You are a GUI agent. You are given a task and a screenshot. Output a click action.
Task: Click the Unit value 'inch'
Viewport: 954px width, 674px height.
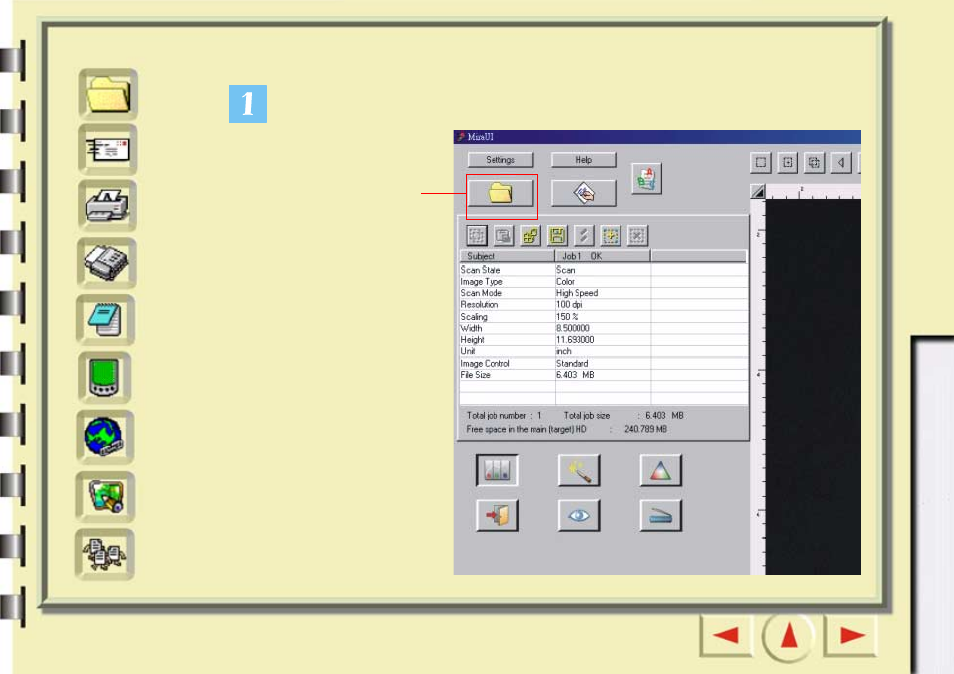pos(563,352)
